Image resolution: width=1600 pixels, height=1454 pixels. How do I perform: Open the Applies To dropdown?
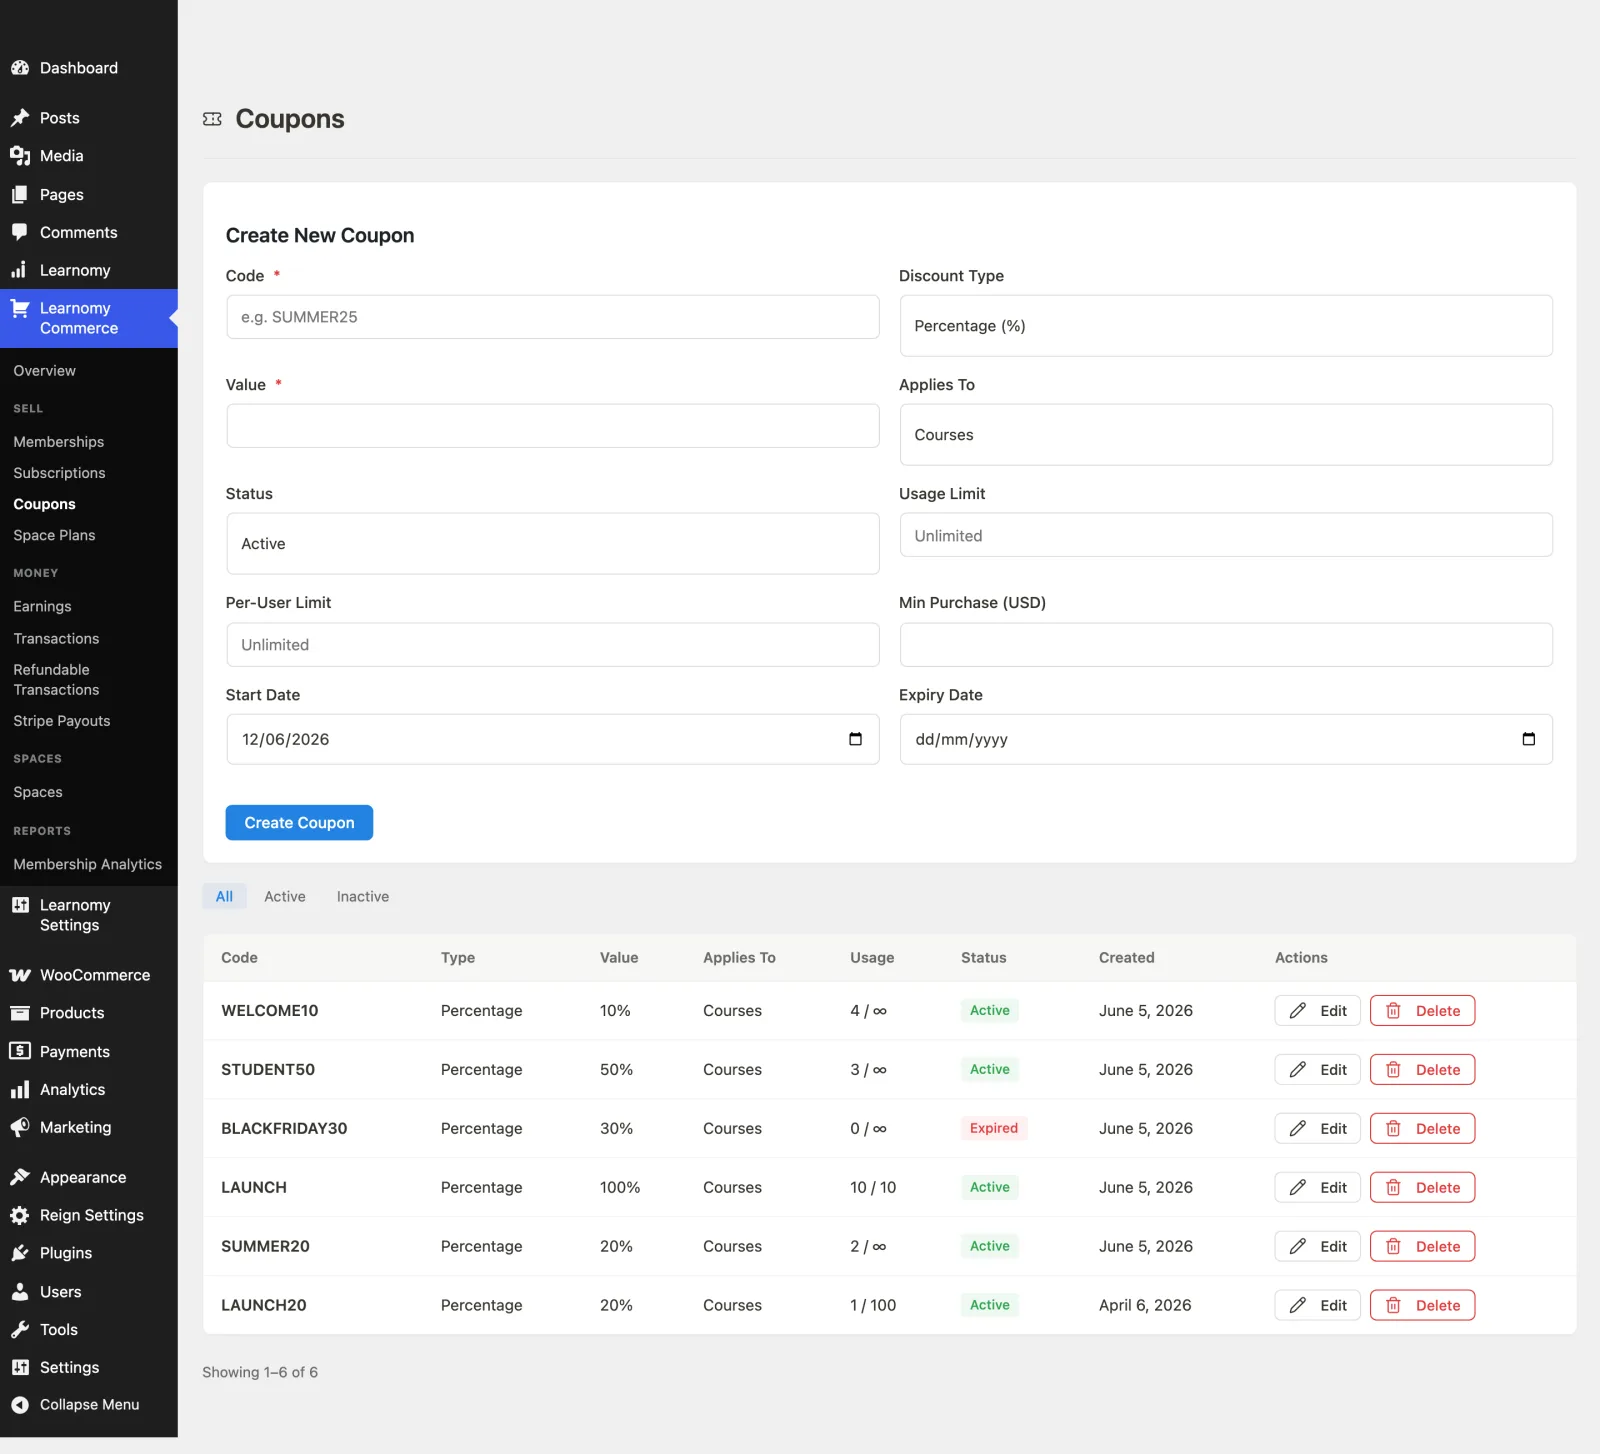click(x=1226, y=435)
